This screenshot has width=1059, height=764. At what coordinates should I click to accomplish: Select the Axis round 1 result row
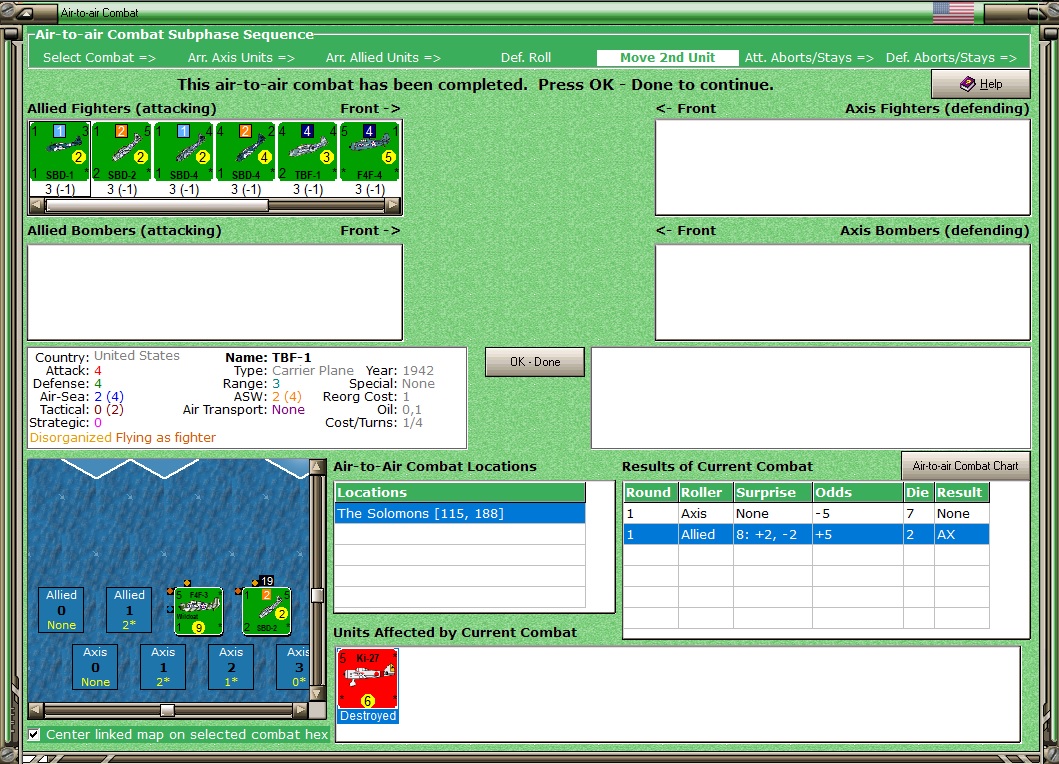tap(806, 513)
